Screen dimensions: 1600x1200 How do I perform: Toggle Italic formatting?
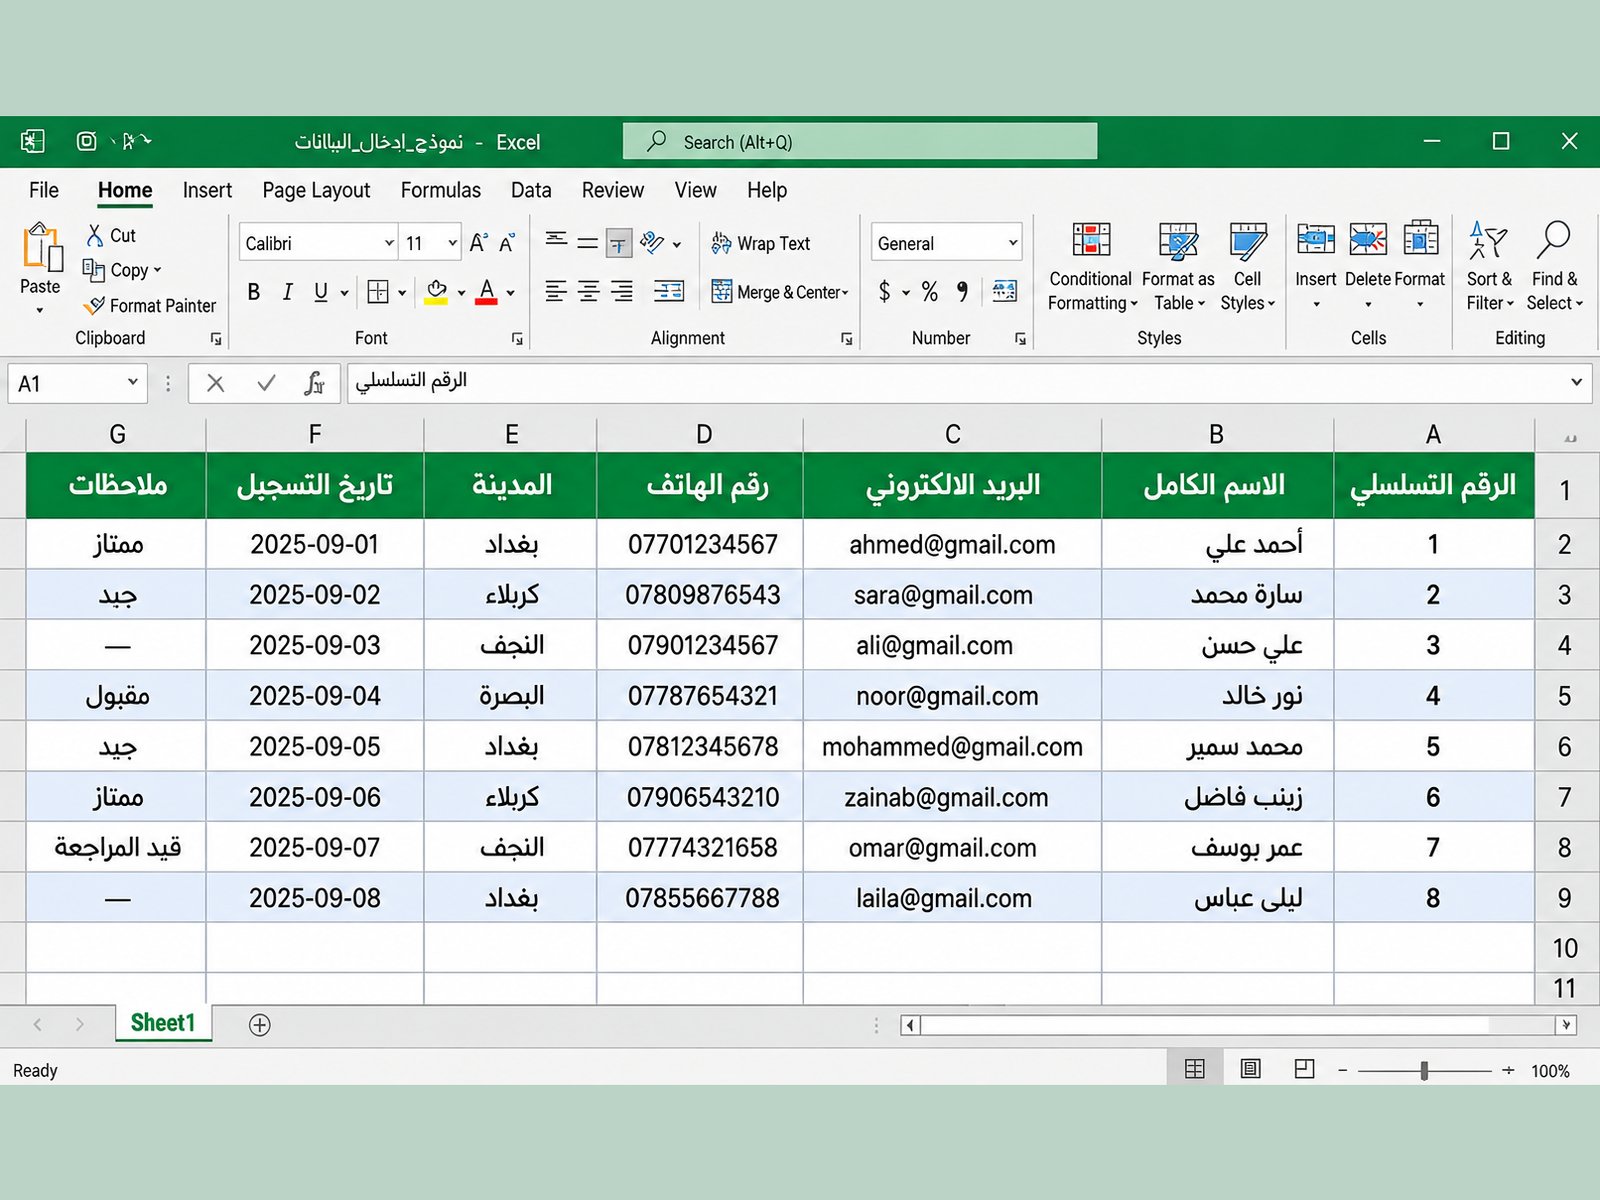[x=288, y=292]
